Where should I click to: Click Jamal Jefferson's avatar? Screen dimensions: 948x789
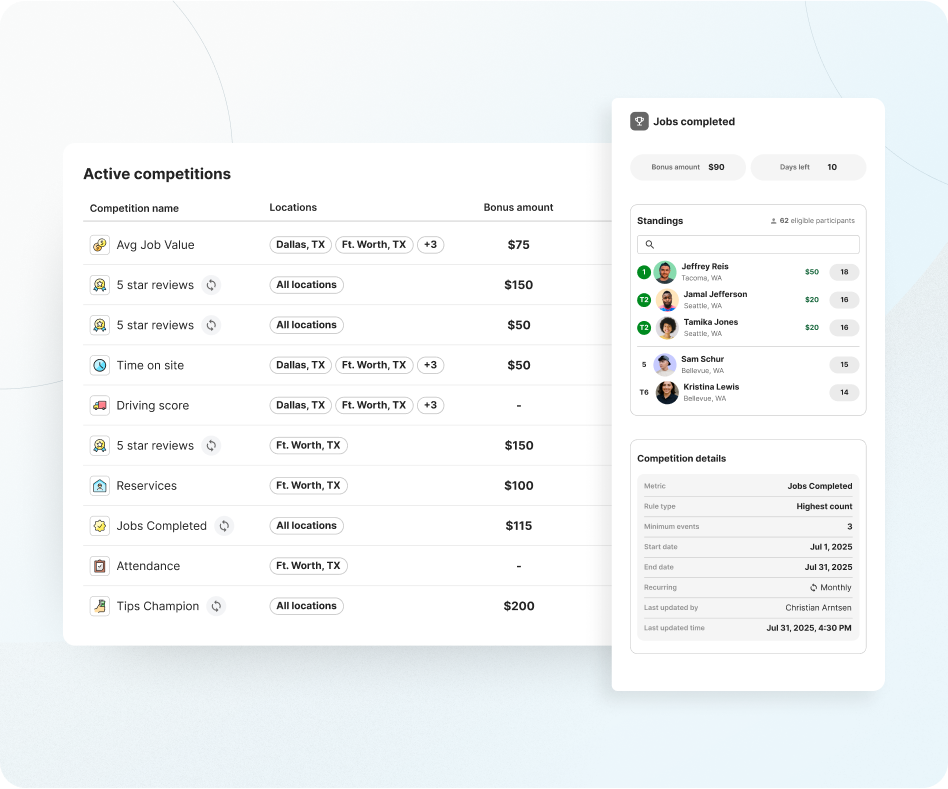tap(667, 300)
